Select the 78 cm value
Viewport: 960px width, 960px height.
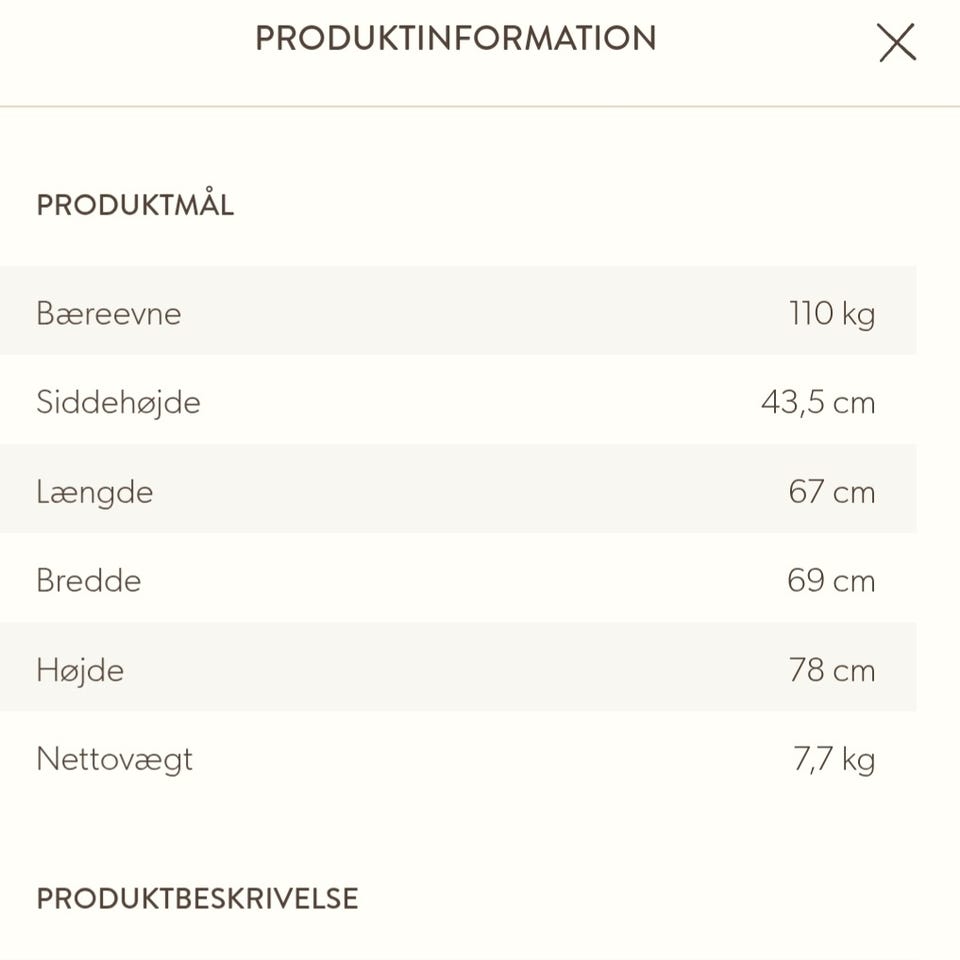point(831,670)
